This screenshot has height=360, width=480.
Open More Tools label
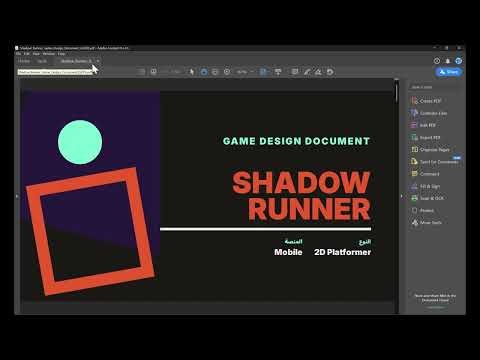[x=431, y=223]
